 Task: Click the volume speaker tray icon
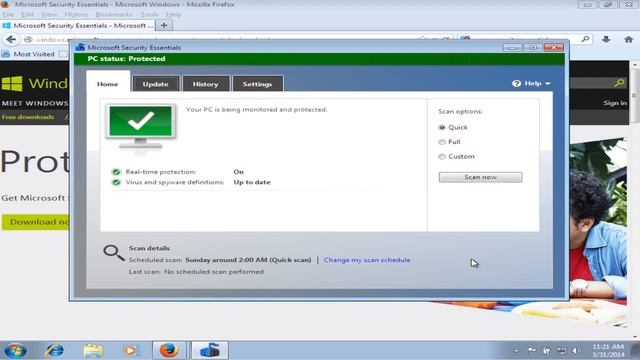click(576, 350)
